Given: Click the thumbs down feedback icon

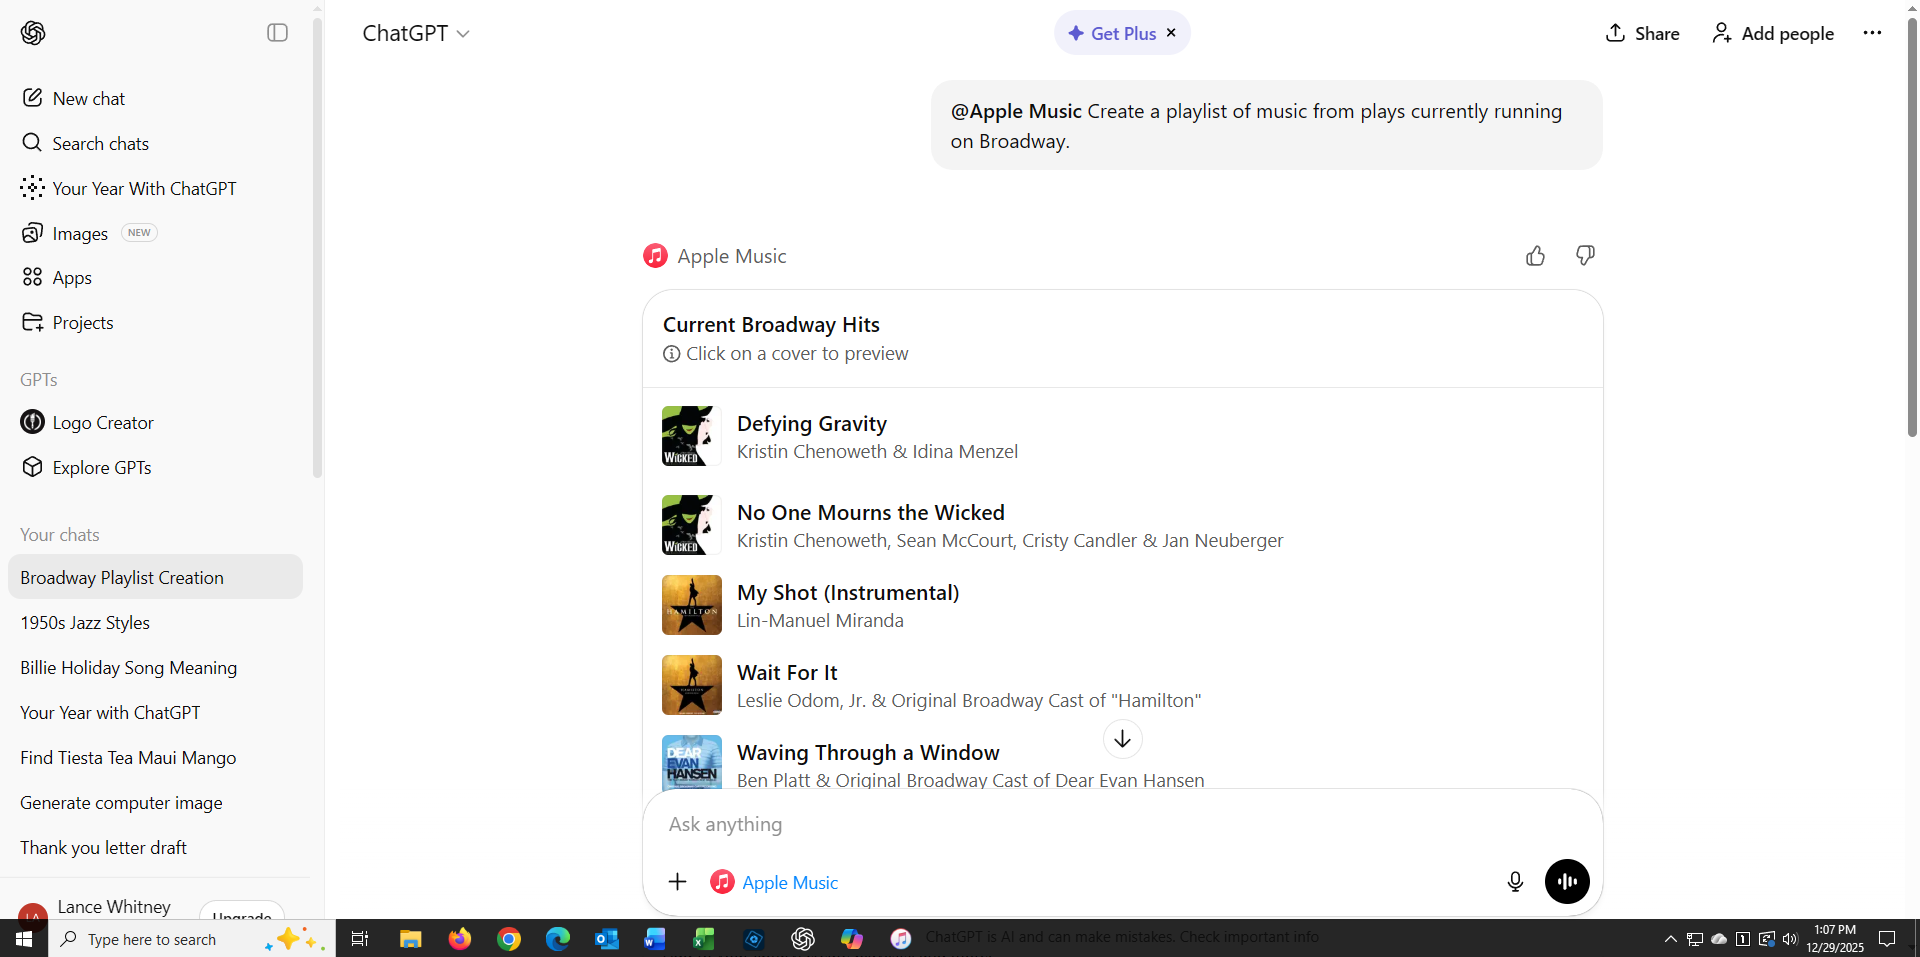Looking at the screenshot, I should tap(1585, 256).
